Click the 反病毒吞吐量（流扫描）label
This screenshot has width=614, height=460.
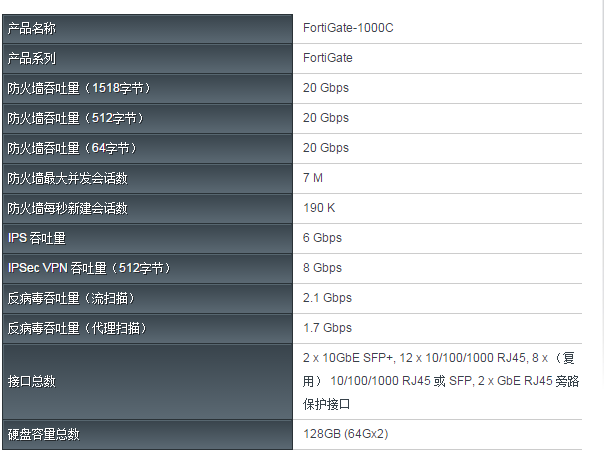coord(71,299)
